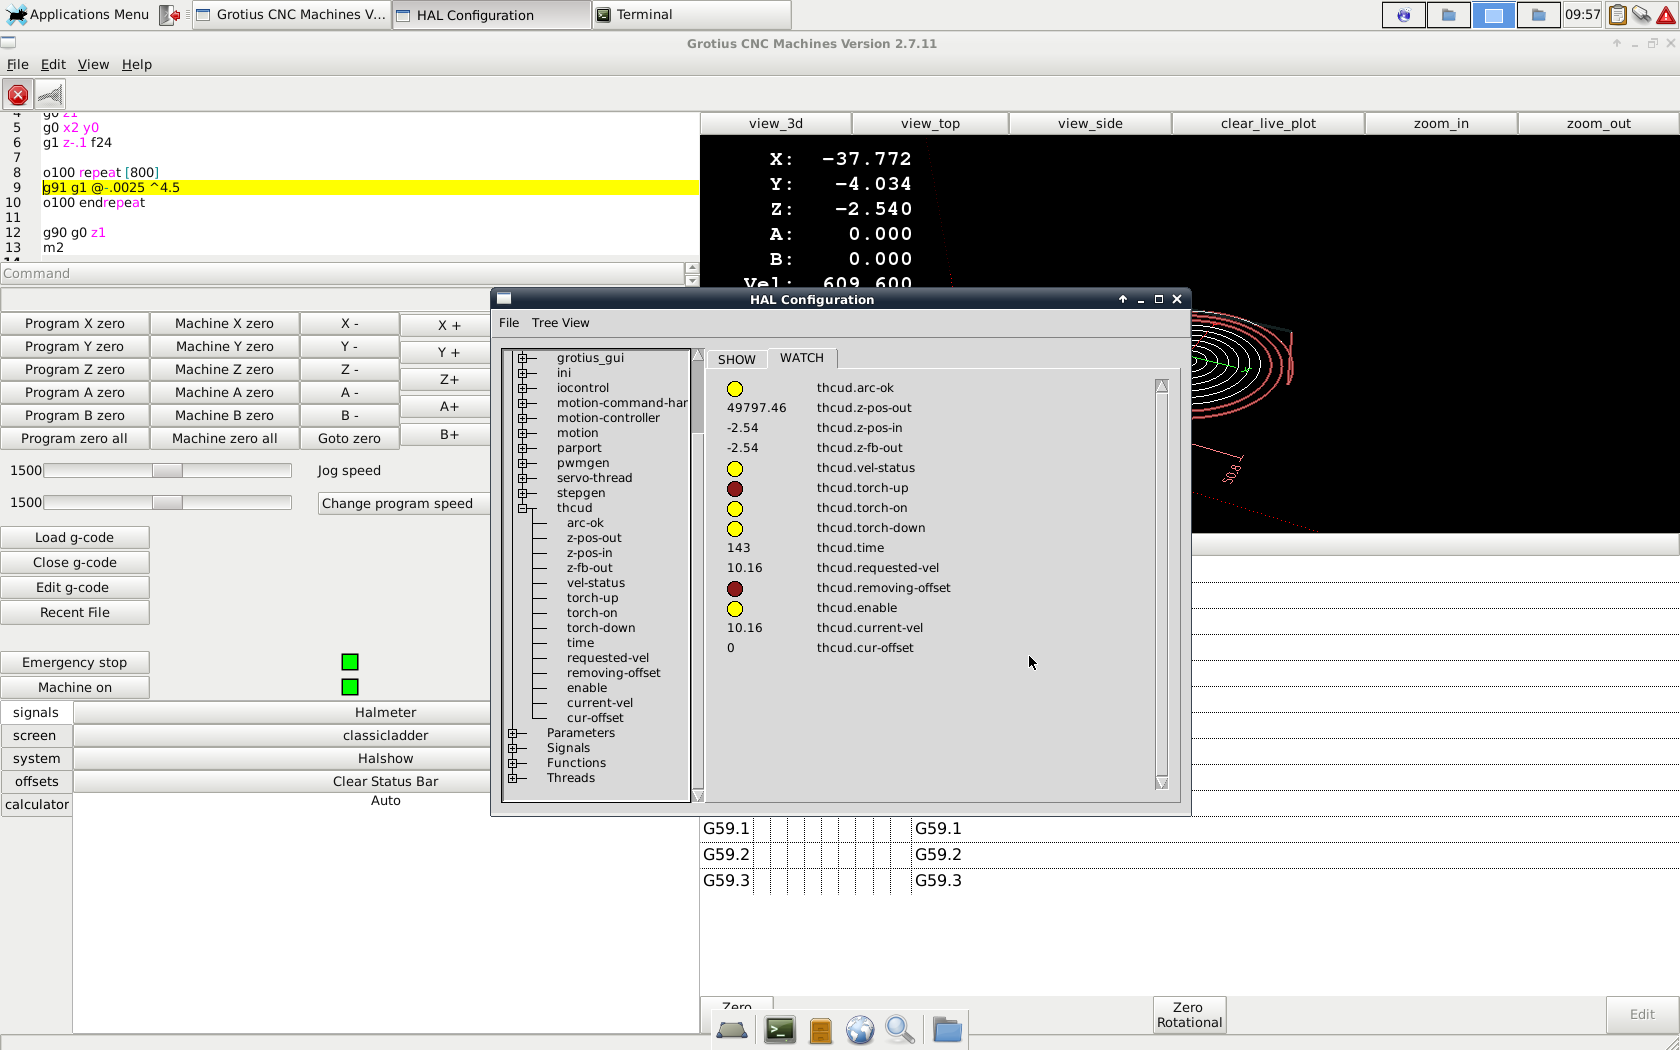Open the Help menu

137,64
